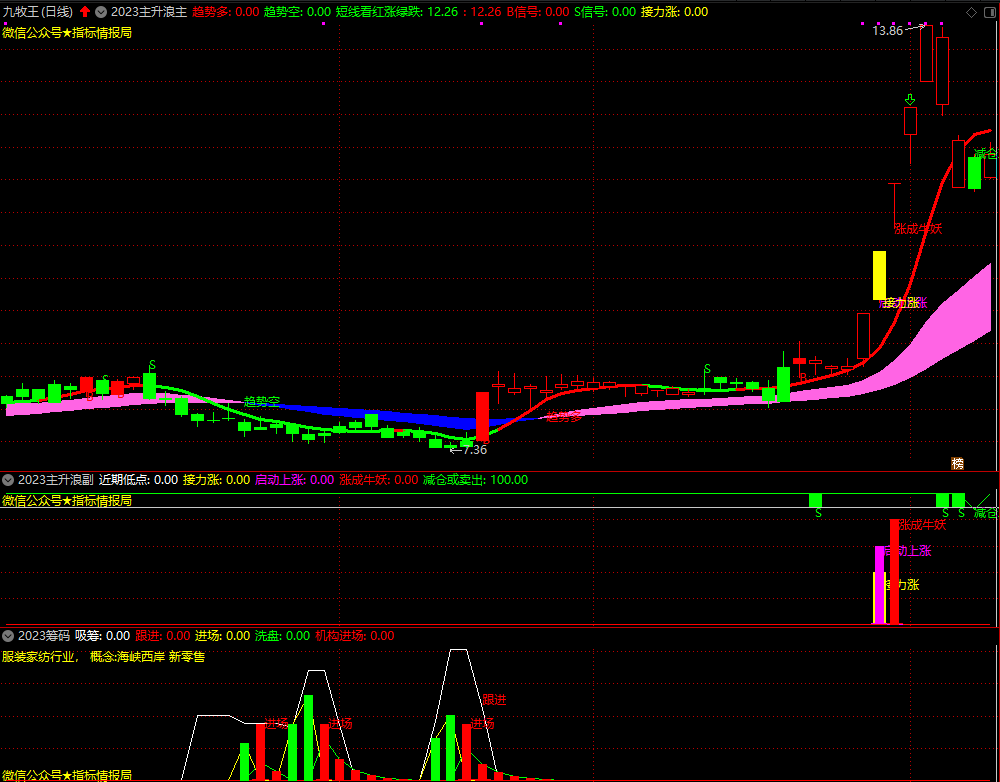Click the magenta 启动上涨 bar in sub chart
Viewport: 1000px width, 782px height.
coord(879,584)
